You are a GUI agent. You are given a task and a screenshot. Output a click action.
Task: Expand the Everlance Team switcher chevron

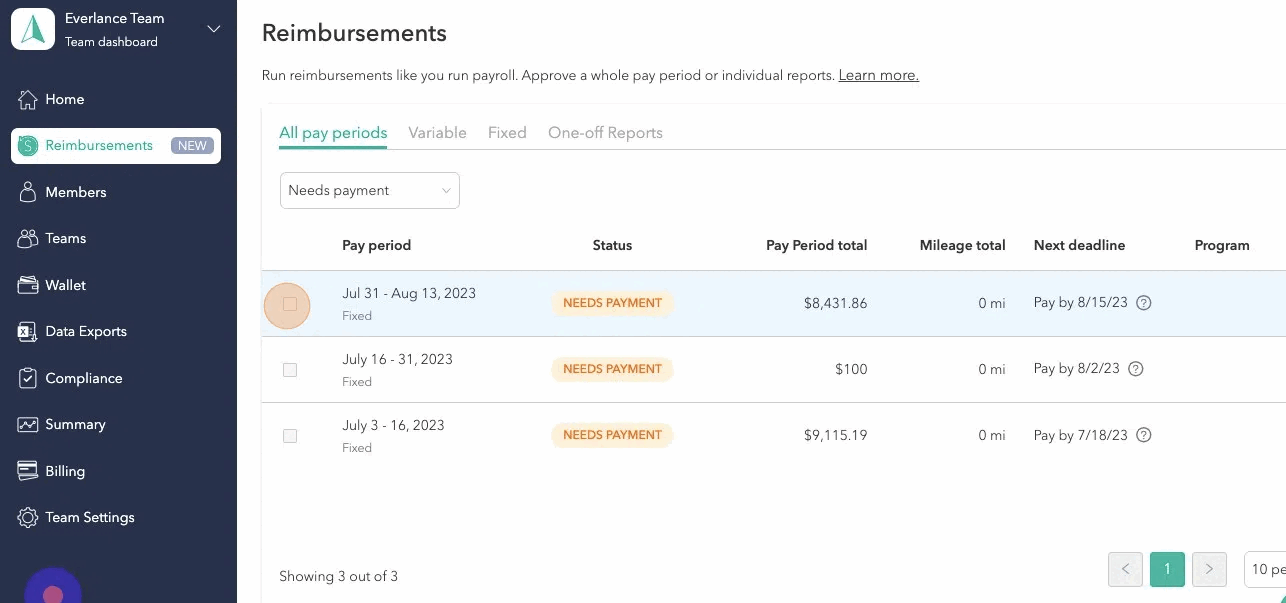213,29
